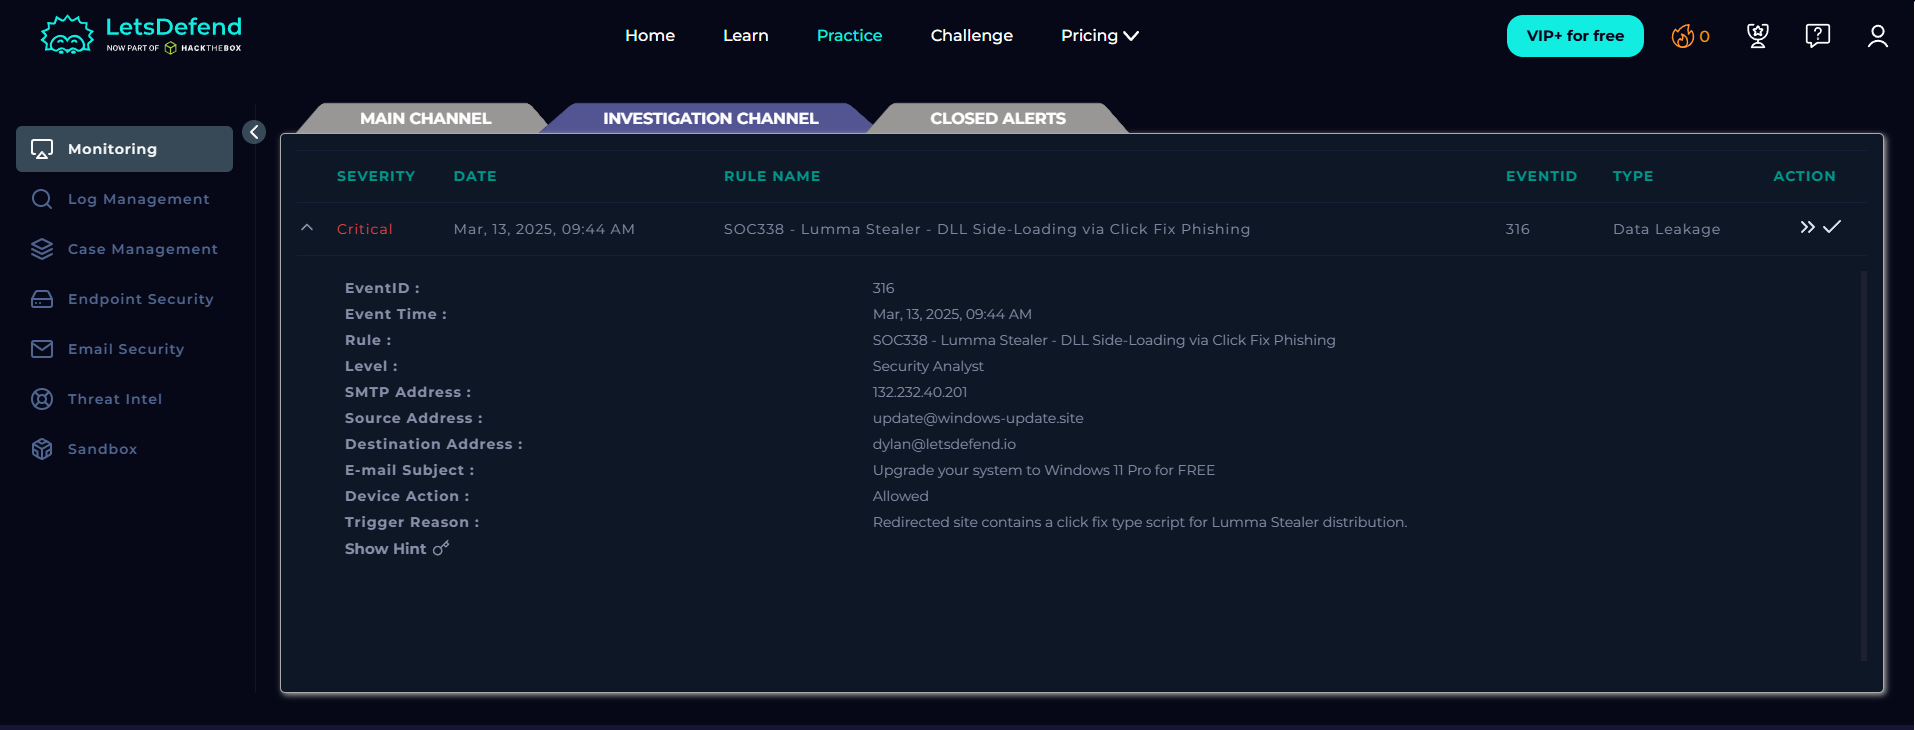Image resolution: width=1915 pixels, height=730 pixels.
Task: Click the destination address dylan@letsdefend.io
Action: (x=944, y=444)
